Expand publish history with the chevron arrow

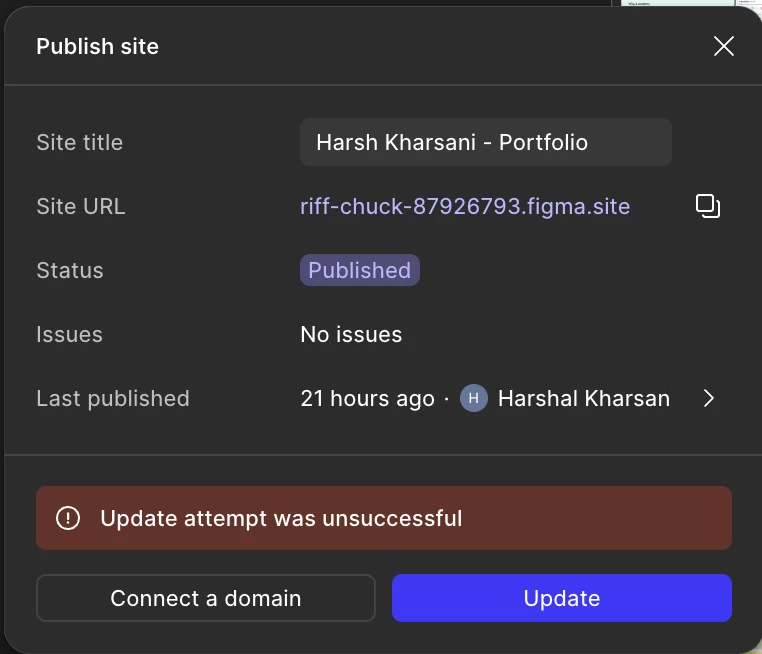[709, 398]
